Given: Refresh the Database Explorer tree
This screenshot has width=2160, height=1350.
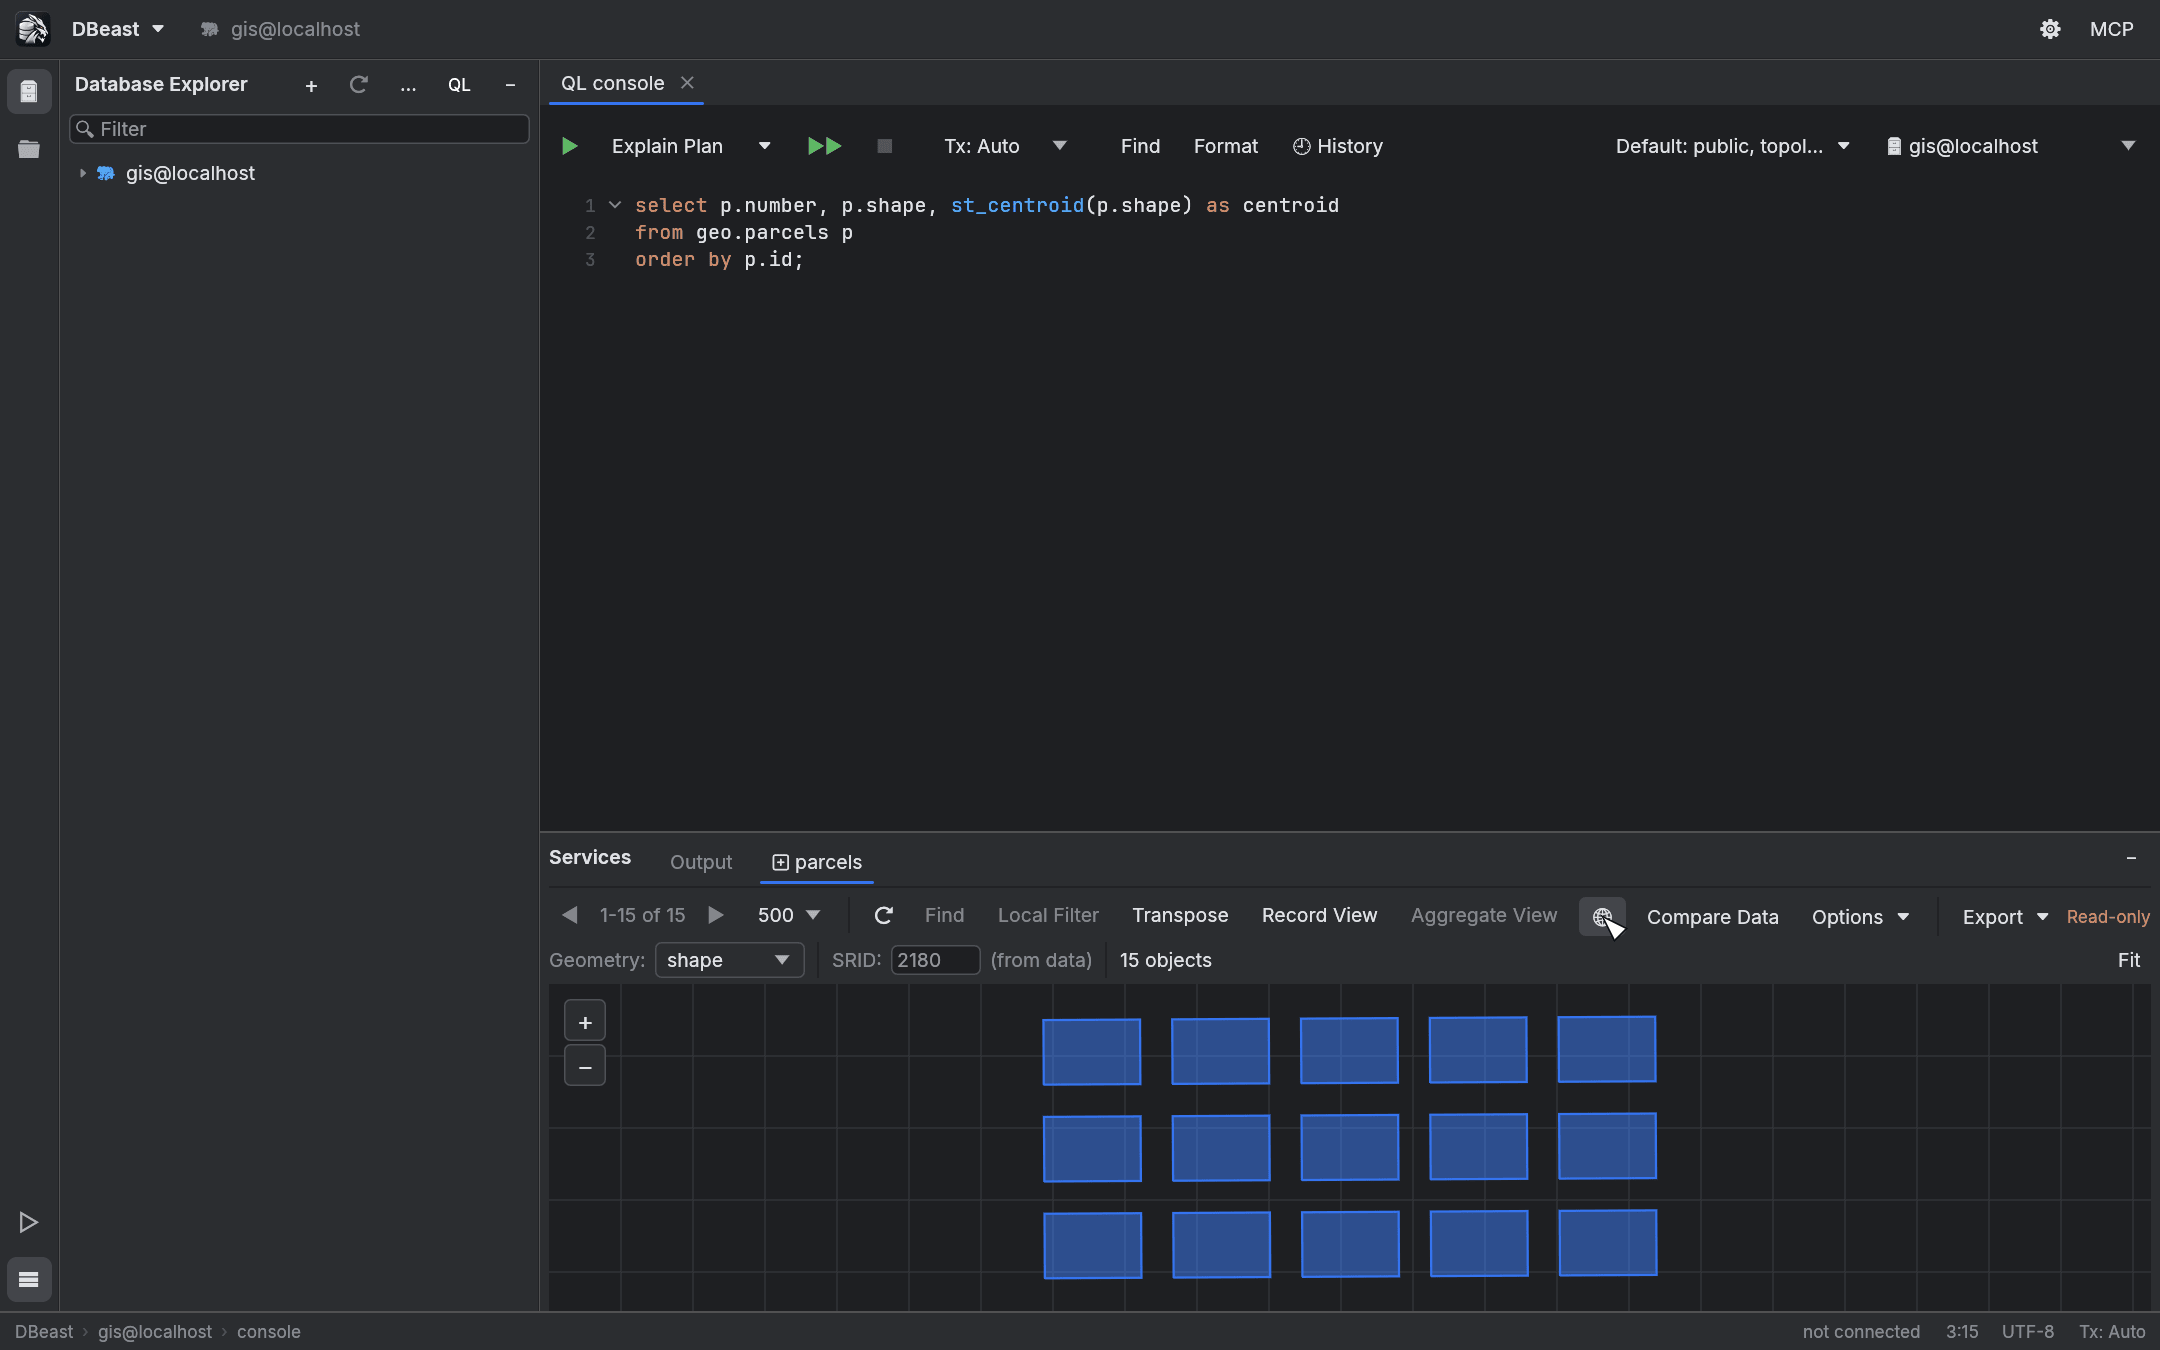Looking at the screenshot, I should pos(358,85).
